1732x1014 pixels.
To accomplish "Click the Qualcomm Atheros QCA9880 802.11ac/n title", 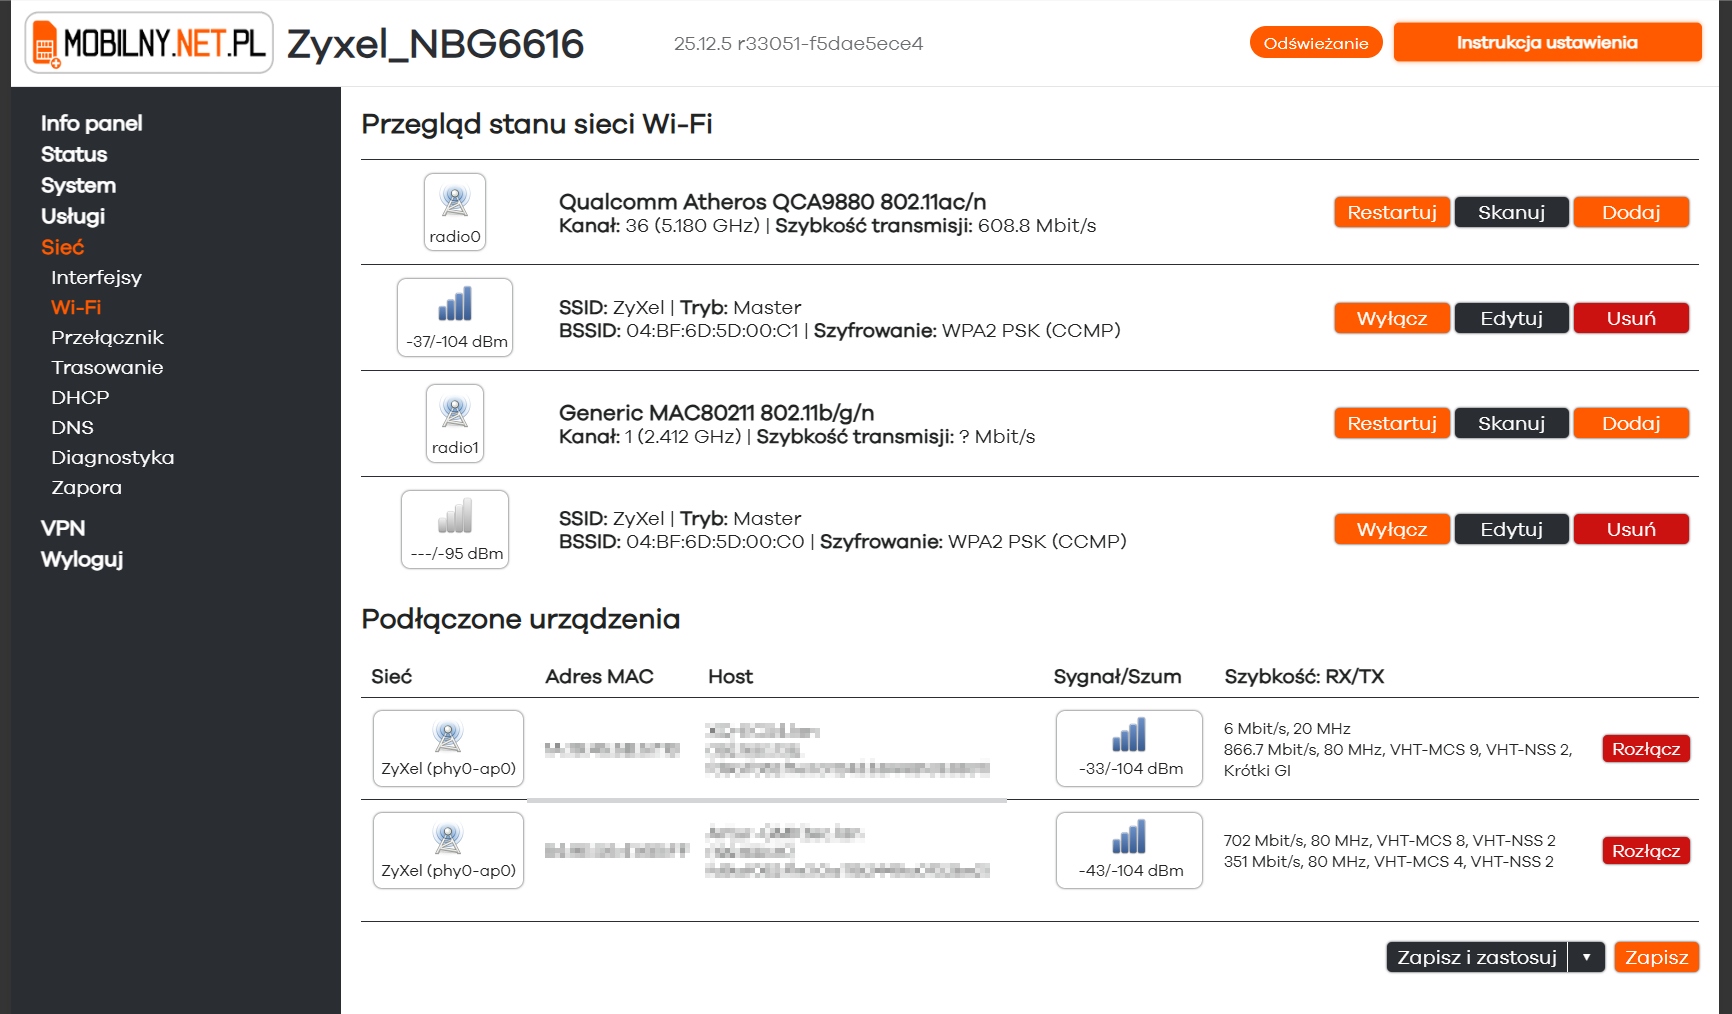I will pos(772,201).
